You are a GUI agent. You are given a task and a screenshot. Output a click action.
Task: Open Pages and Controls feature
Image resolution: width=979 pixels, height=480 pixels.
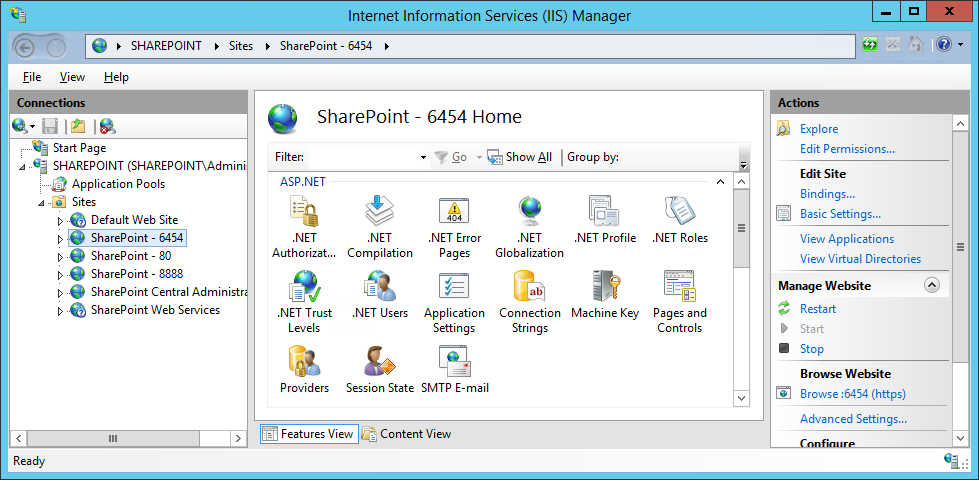(679, 302)
